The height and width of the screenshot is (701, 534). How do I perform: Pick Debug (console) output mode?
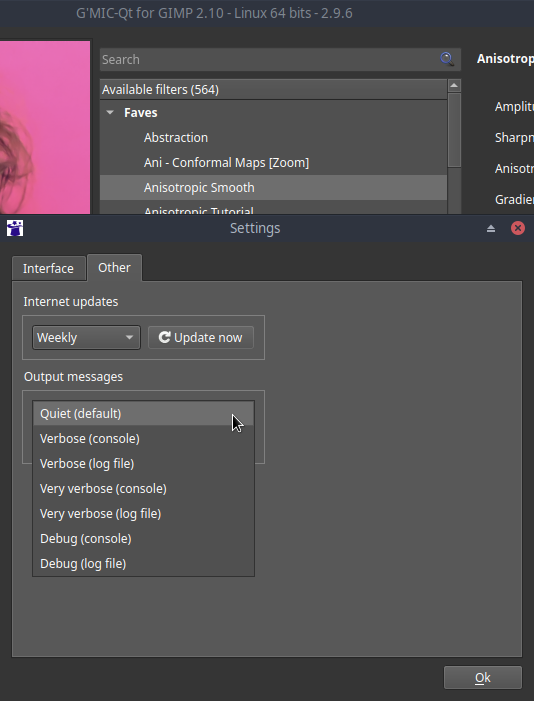point(143,539)
